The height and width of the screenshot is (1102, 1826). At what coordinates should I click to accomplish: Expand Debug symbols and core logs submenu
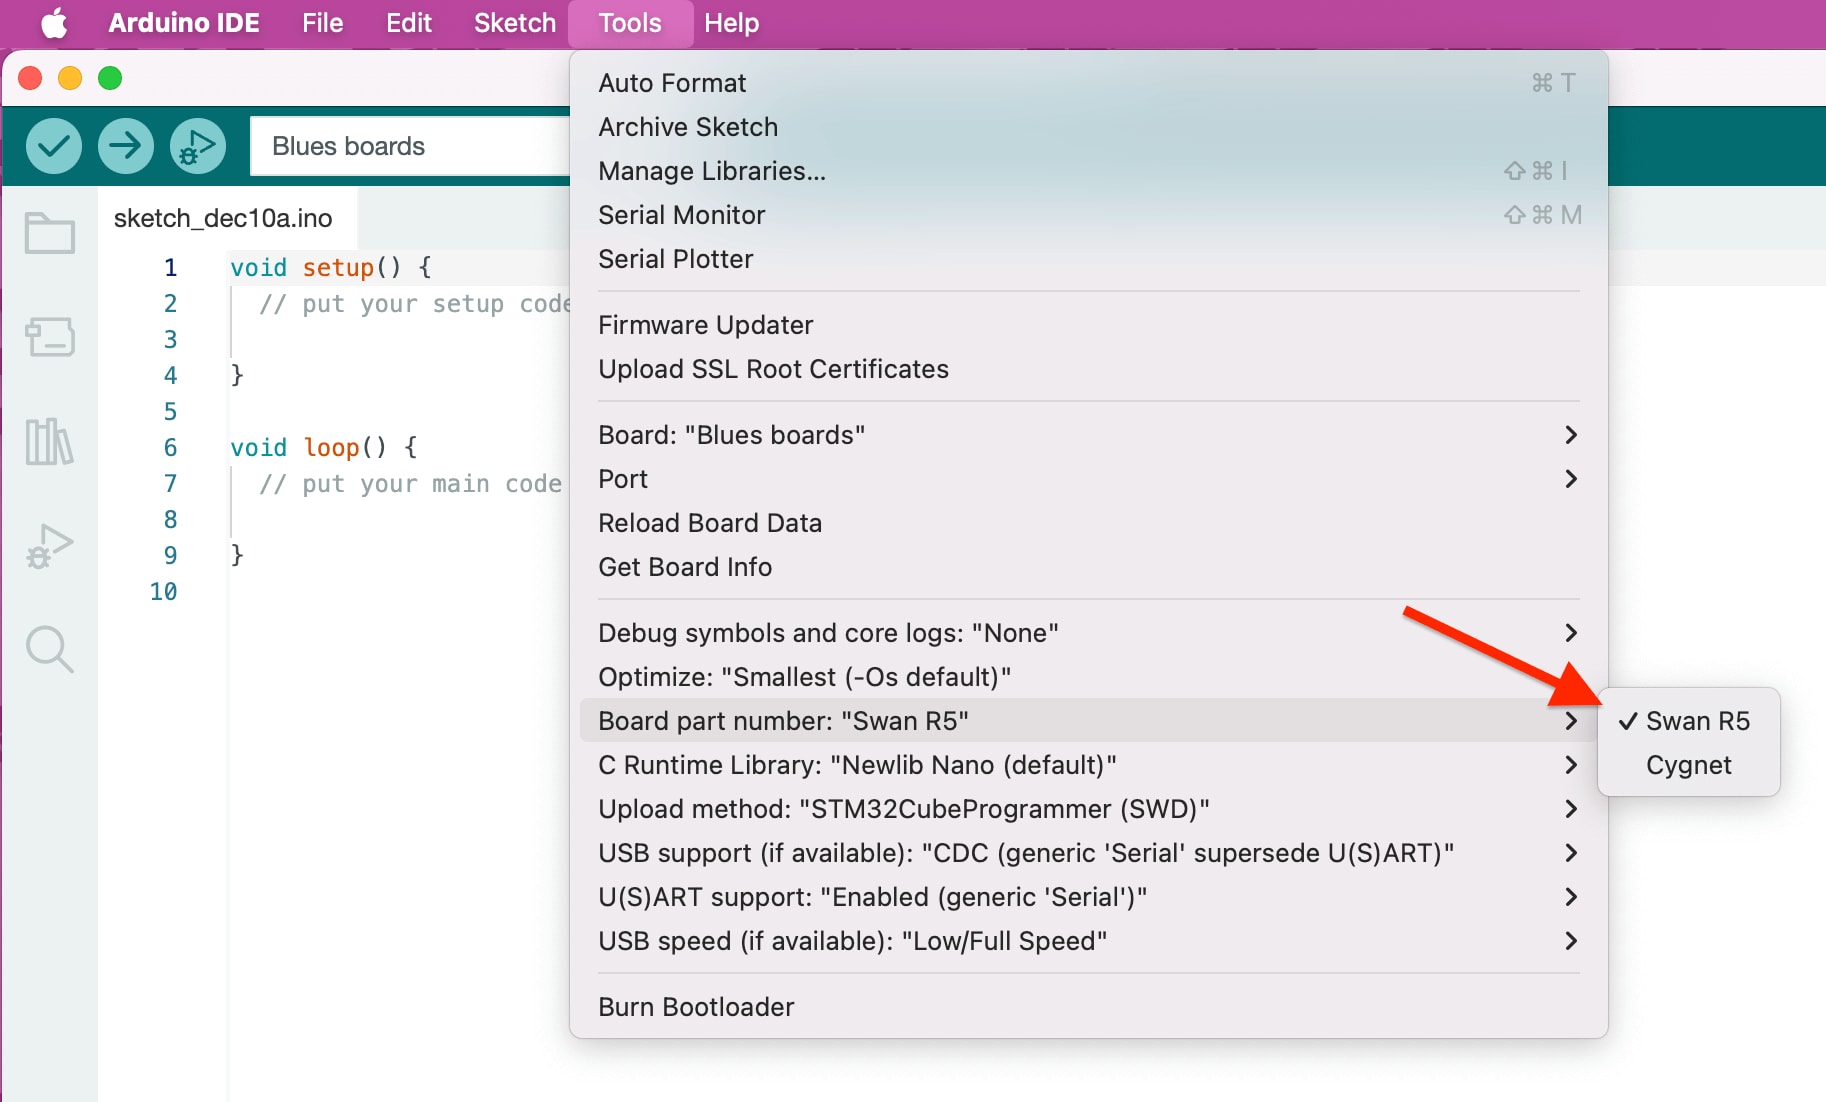(x=1088, y=633)
